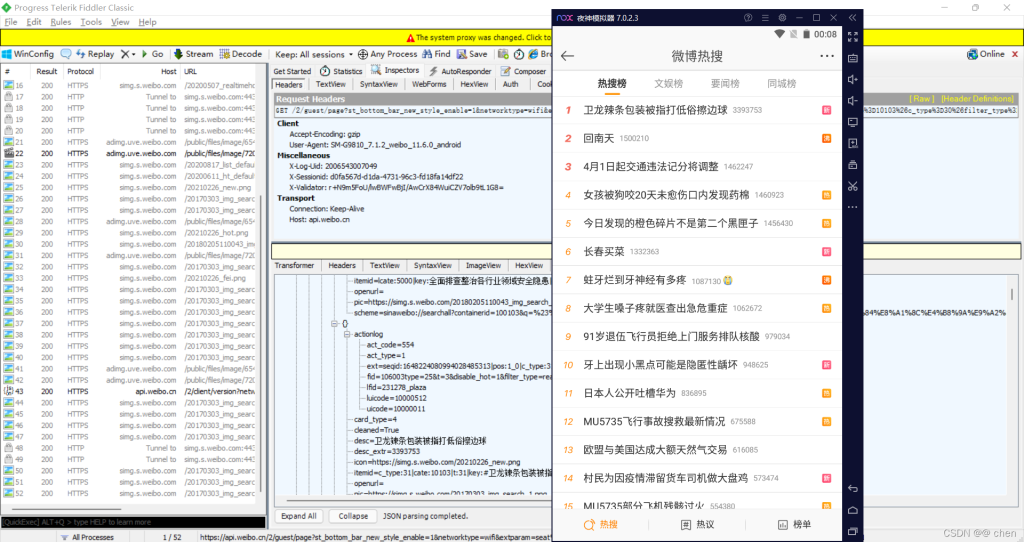Open WinConfig in Fiddler toolbar
Viewport: 1024px width, 542px height.
[27, 54]
